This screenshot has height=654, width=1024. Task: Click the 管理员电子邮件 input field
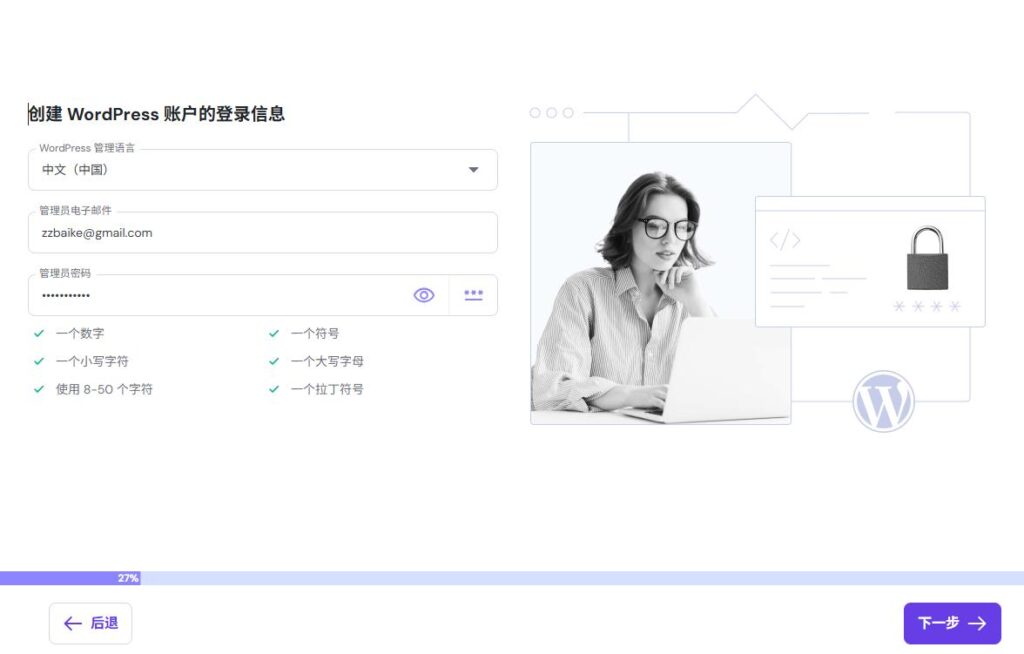coord(263,232)
